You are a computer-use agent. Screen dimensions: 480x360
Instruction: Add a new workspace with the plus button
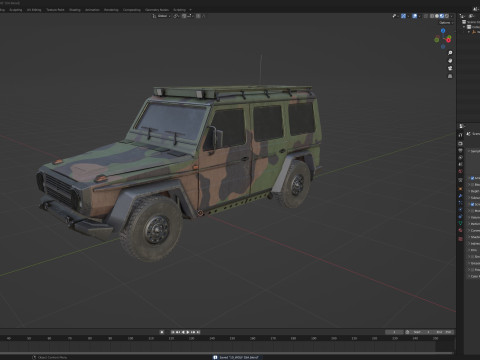190,10
